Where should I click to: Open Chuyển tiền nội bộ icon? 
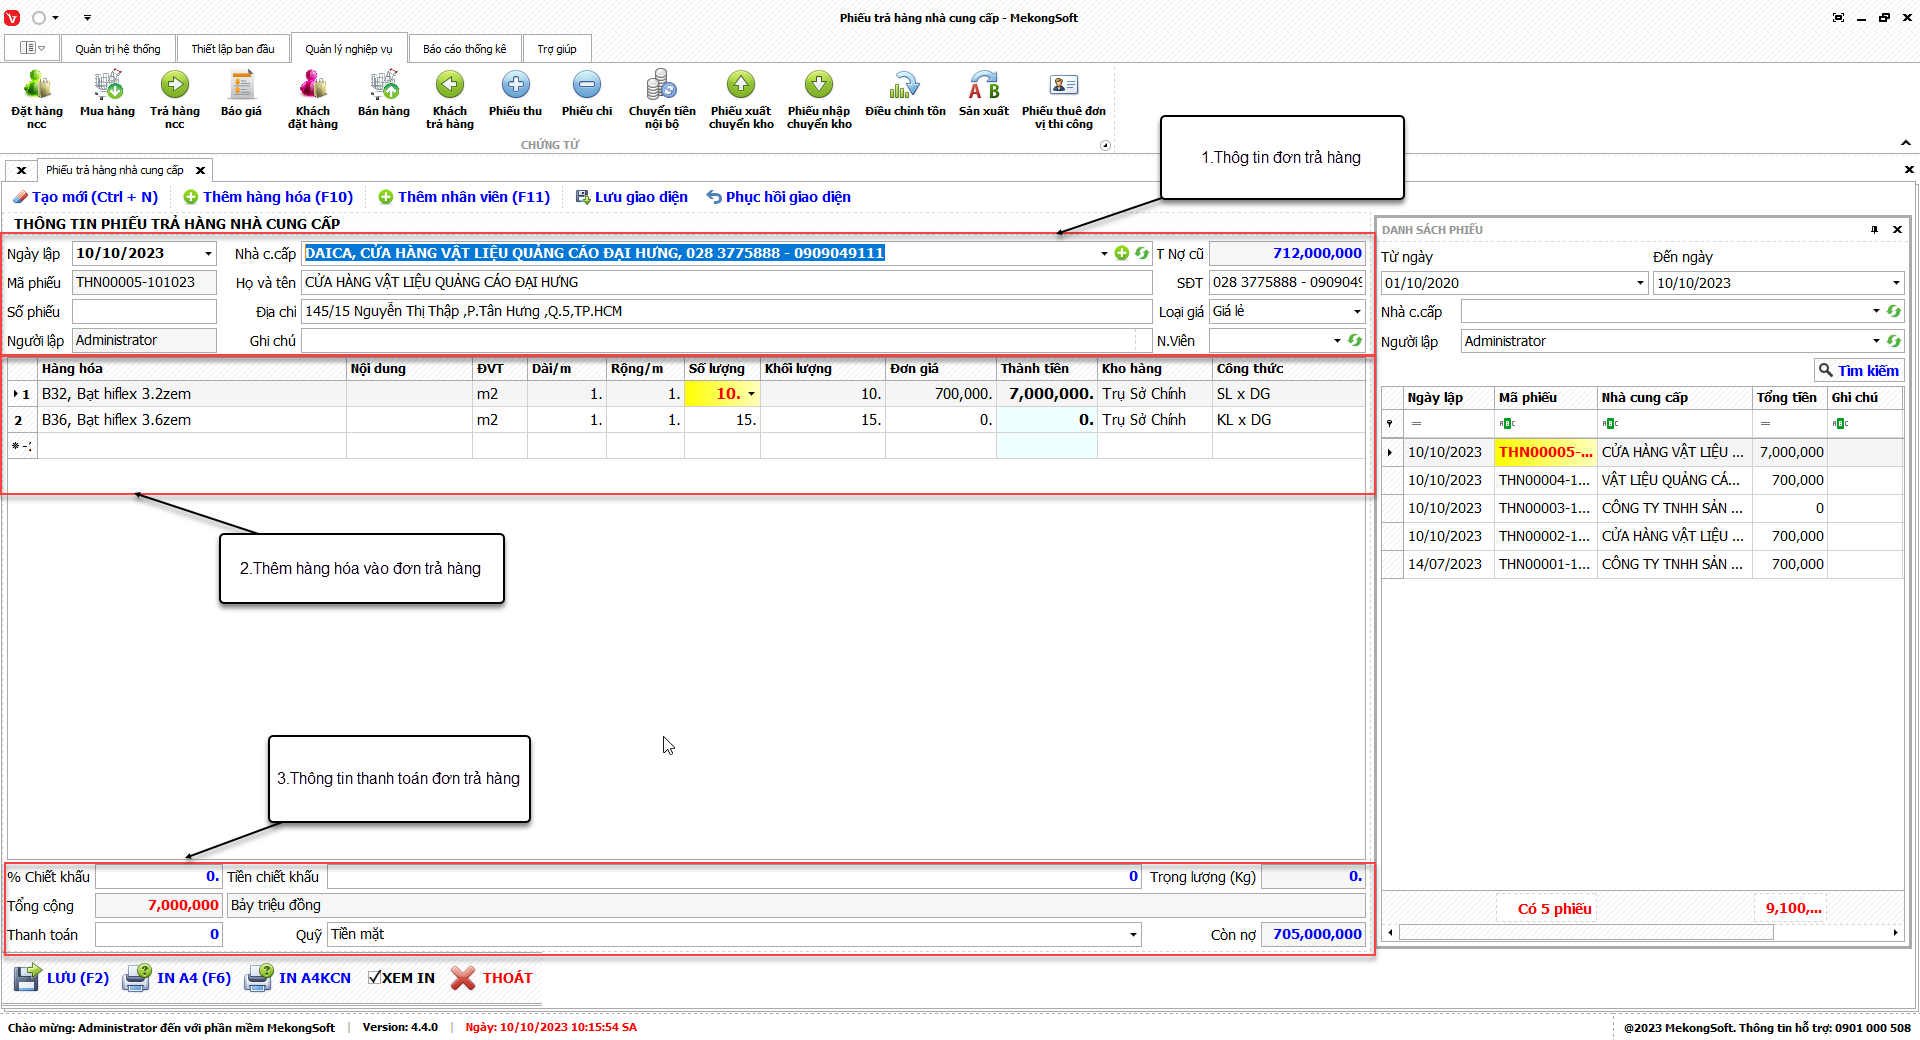[661, 86]
